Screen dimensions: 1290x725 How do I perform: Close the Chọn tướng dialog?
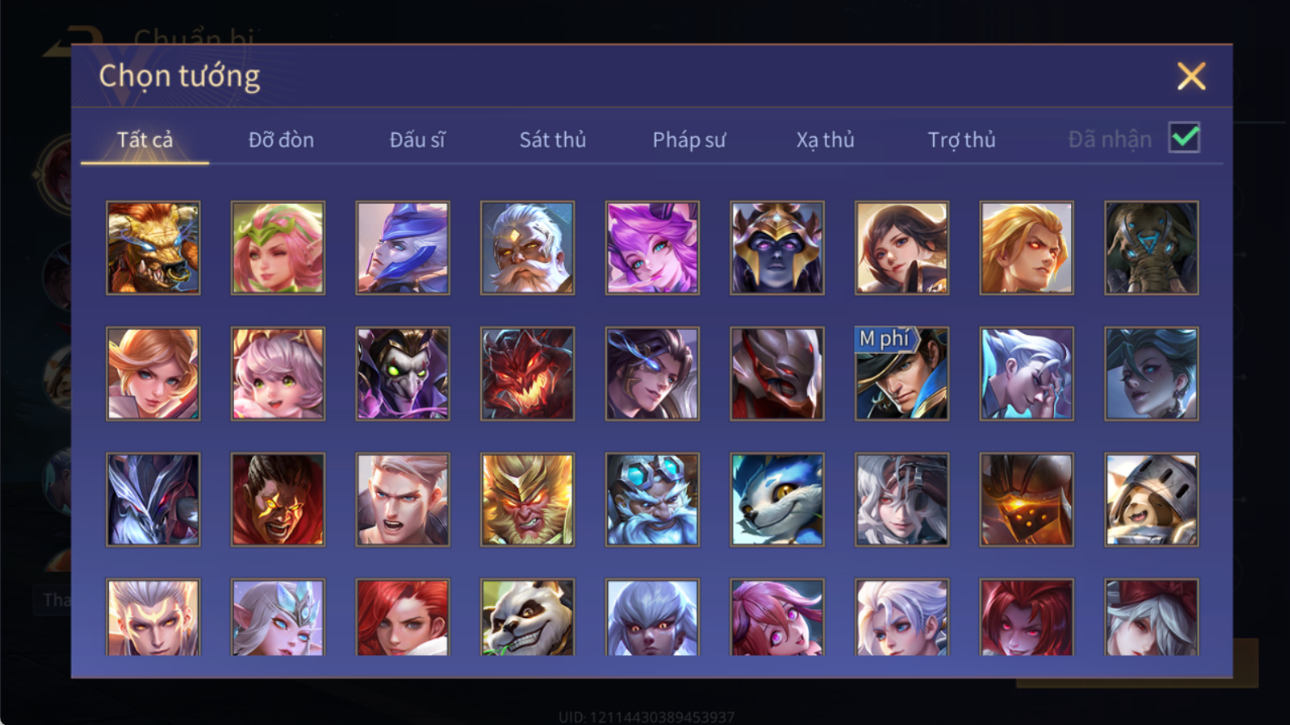(1191, 76)
